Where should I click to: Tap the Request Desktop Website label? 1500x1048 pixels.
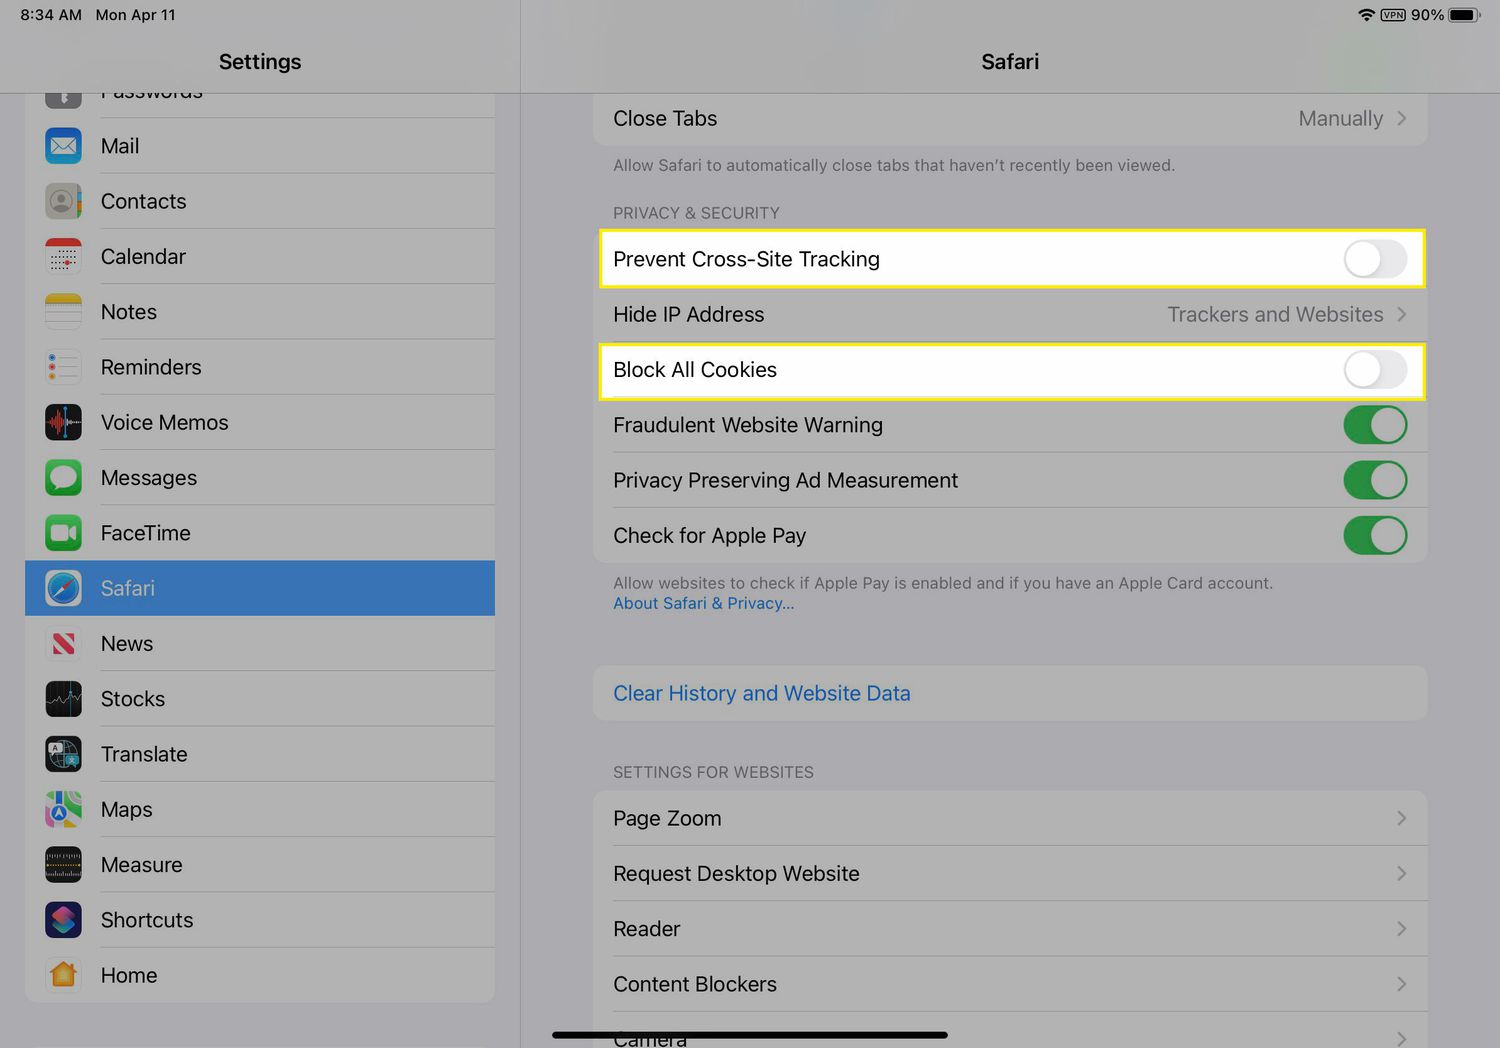[x=736, y=873]
